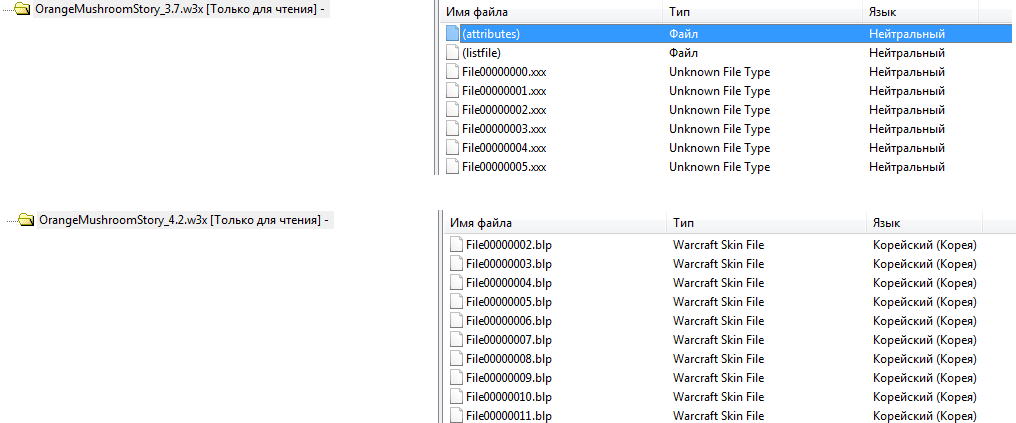The height and width of the screenshot is (423, 1016).
Task: Click file icon beside File00000002.xxx
Action: click(x=452, y=109)
